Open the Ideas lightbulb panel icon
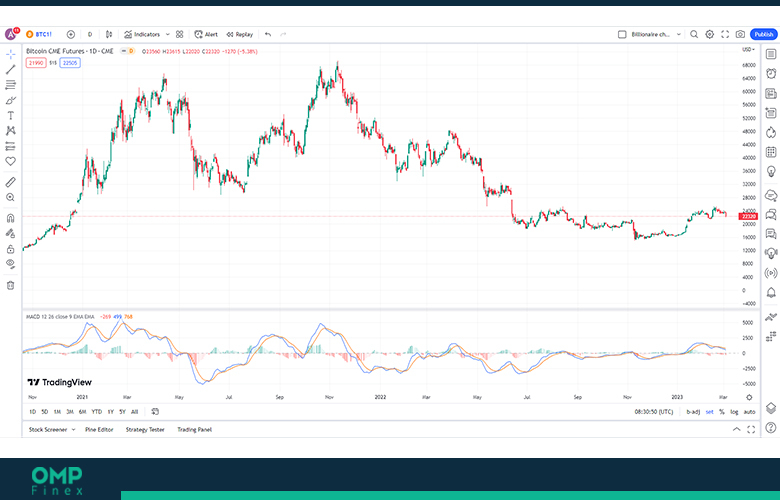 (771, 172)
